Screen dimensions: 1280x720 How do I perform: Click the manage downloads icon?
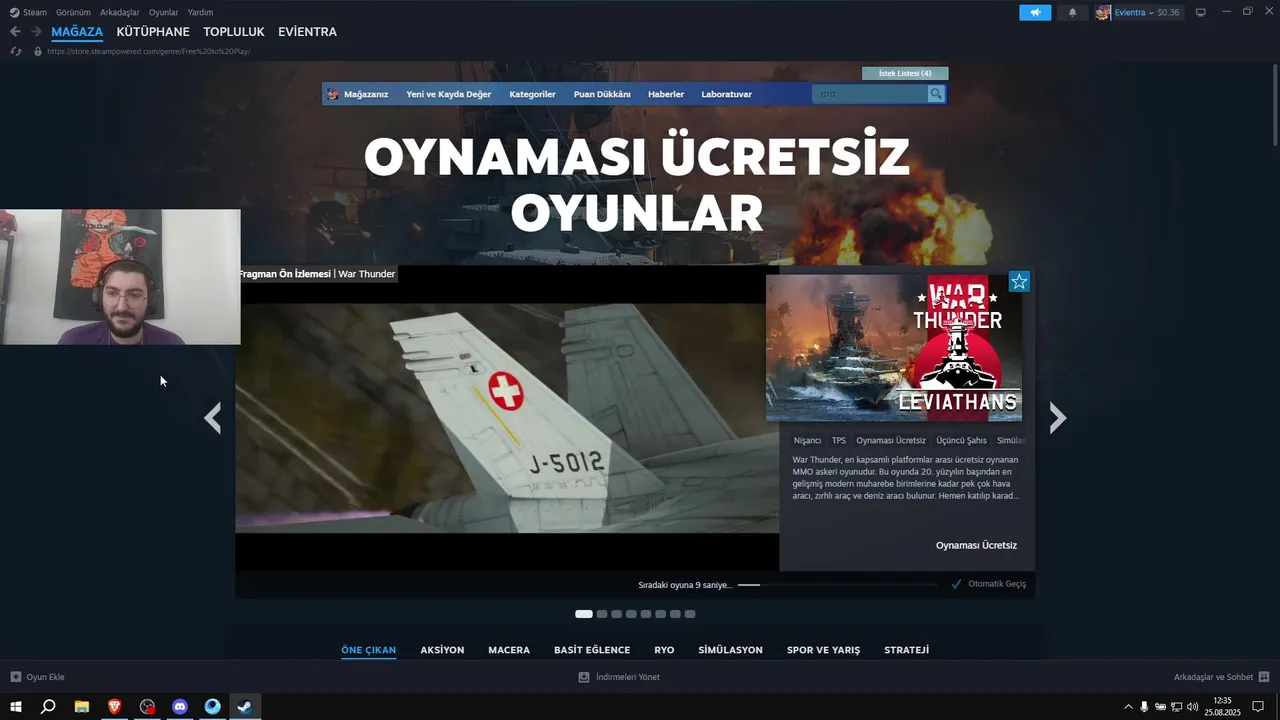[584, 677]
